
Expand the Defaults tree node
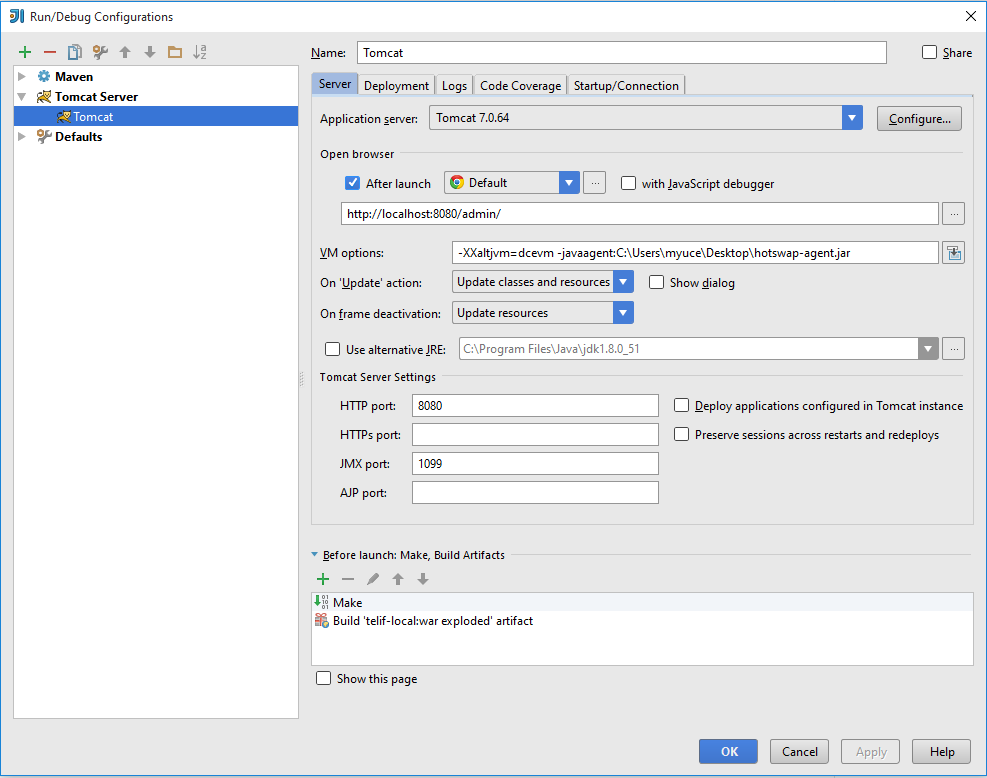[x=22, y=137]
